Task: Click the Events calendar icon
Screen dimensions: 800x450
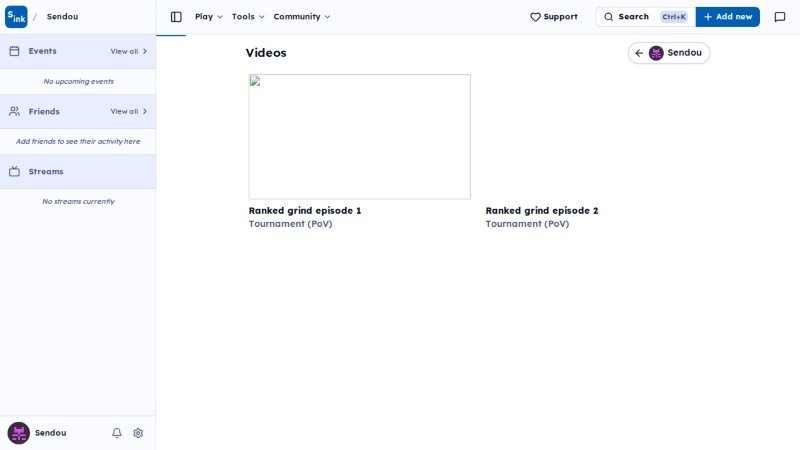Action: pos(14,51)
